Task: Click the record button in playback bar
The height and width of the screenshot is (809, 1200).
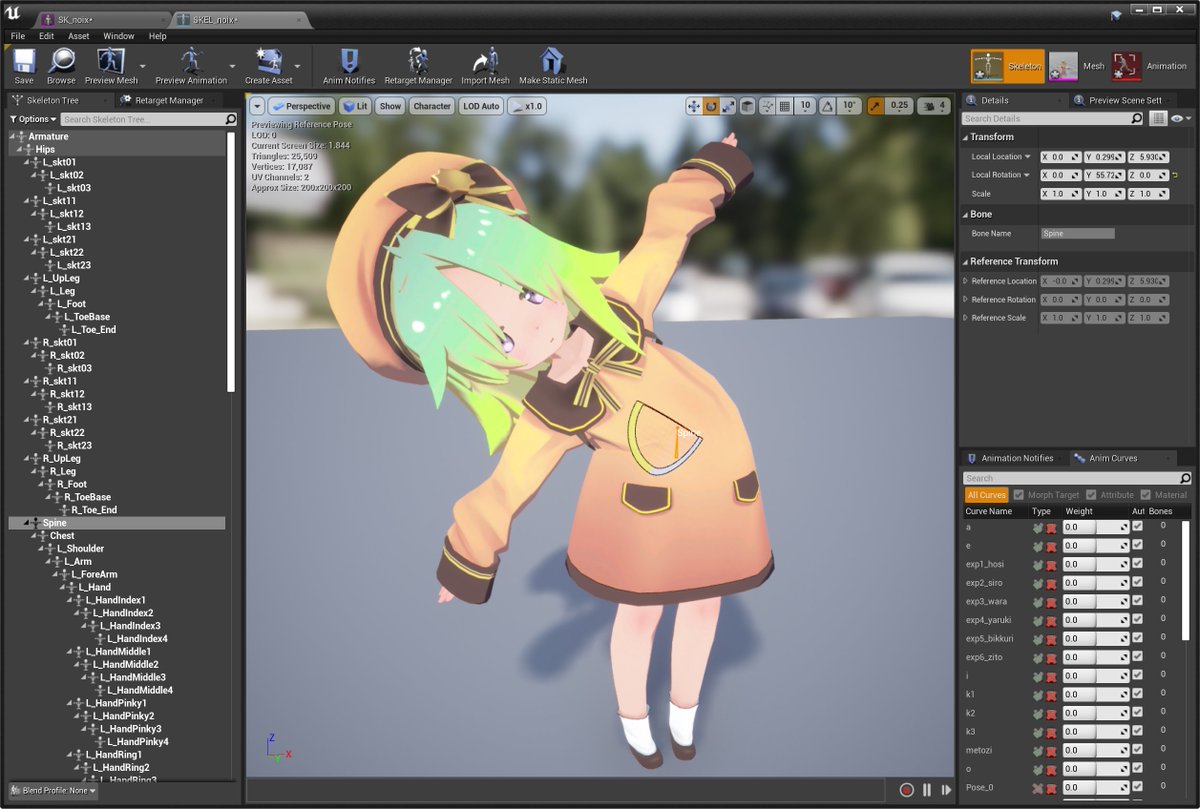Action: [907, 790]
